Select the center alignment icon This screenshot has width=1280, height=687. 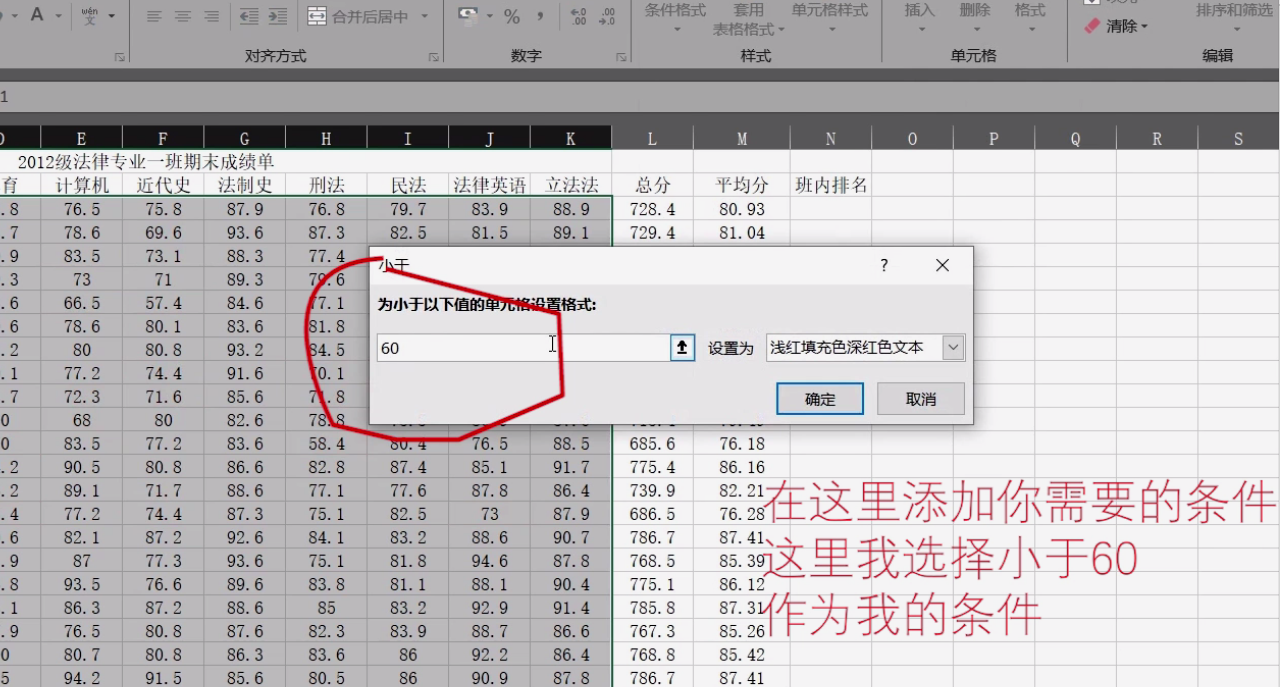(183, 15)
